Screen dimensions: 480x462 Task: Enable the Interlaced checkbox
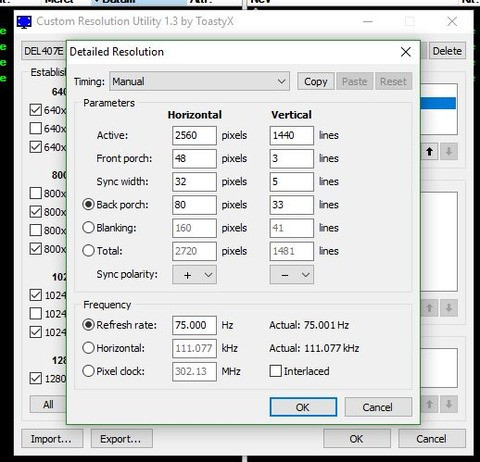pos(275,371)
